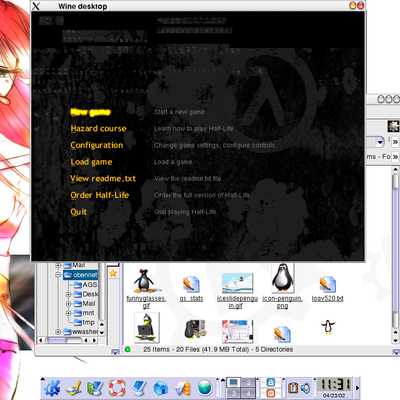The height and width of the screenshot is (400, 400).
Task: Click the tree horizontal scrollbar thumb
Action: (x=56, y=340)
